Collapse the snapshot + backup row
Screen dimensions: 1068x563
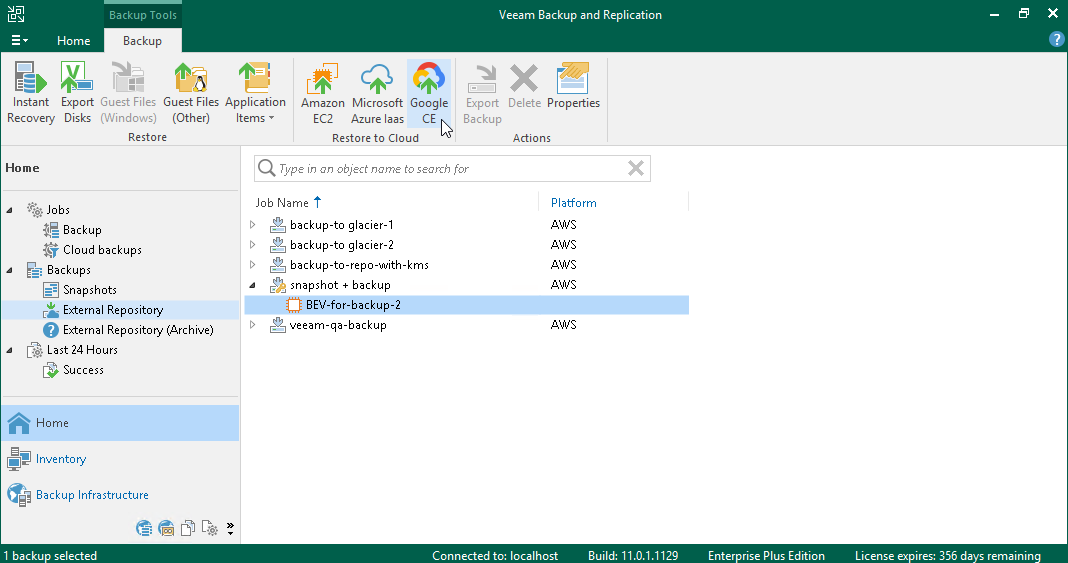(253, 285)
